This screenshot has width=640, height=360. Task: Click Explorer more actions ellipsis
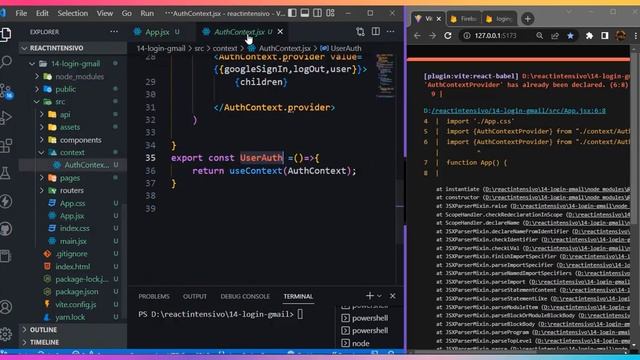[x=114, y=31]
